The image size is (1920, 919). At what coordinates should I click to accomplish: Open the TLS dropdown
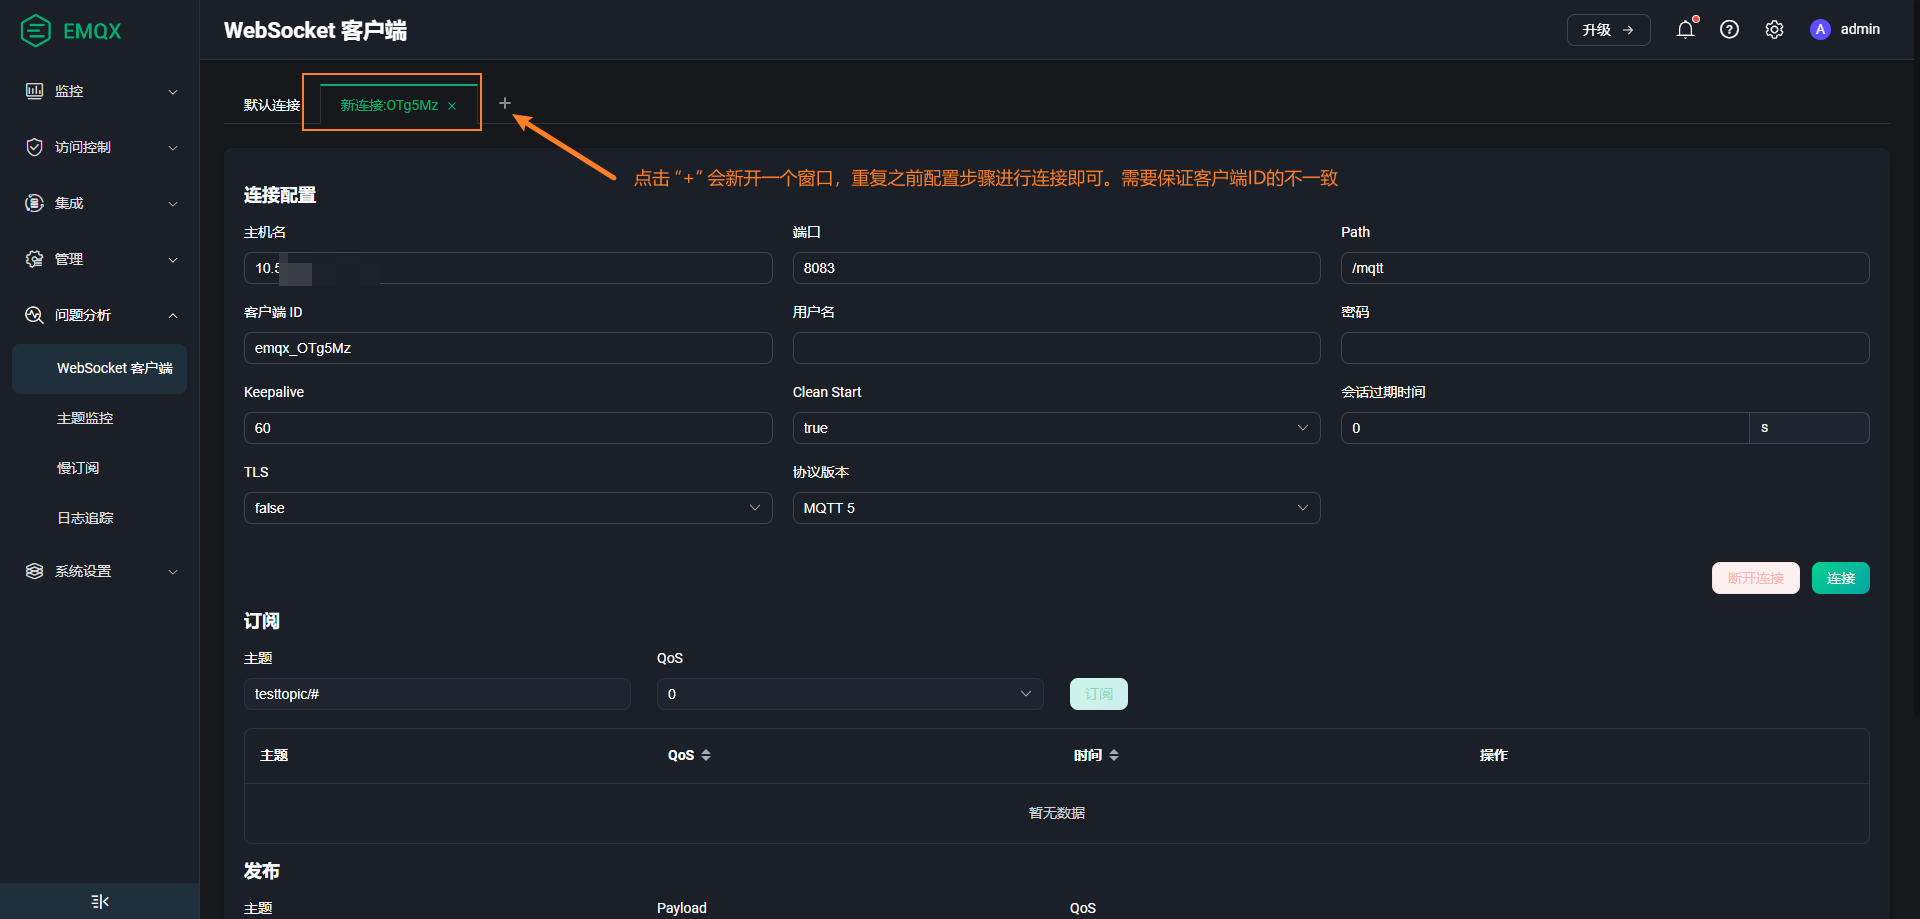(508, 508)
